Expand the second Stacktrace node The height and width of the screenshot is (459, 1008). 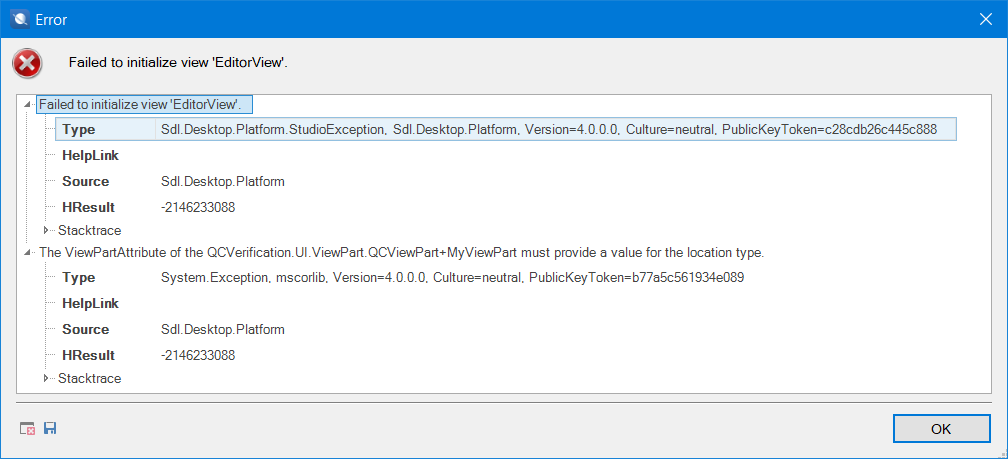point(46,378)
